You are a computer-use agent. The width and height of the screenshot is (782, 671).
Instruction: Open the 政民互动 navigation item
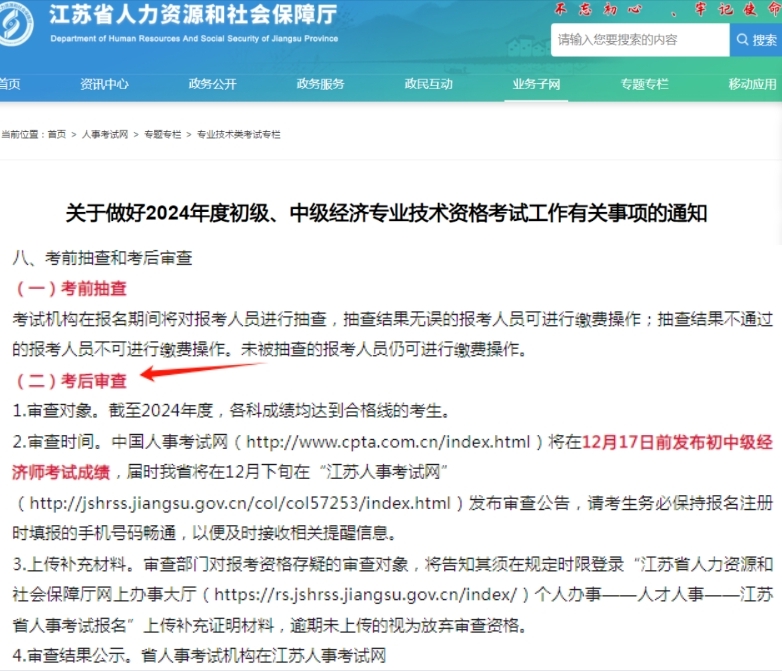coord(428,84)
